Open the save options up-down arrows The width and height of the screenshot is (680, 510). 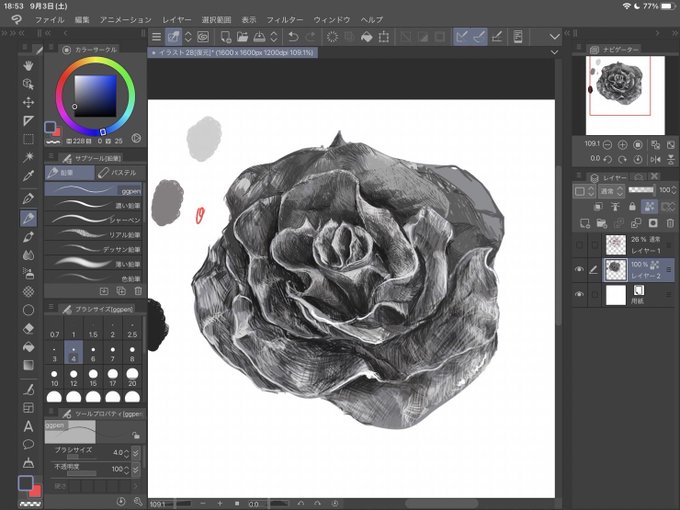click(x=274, y=37)
